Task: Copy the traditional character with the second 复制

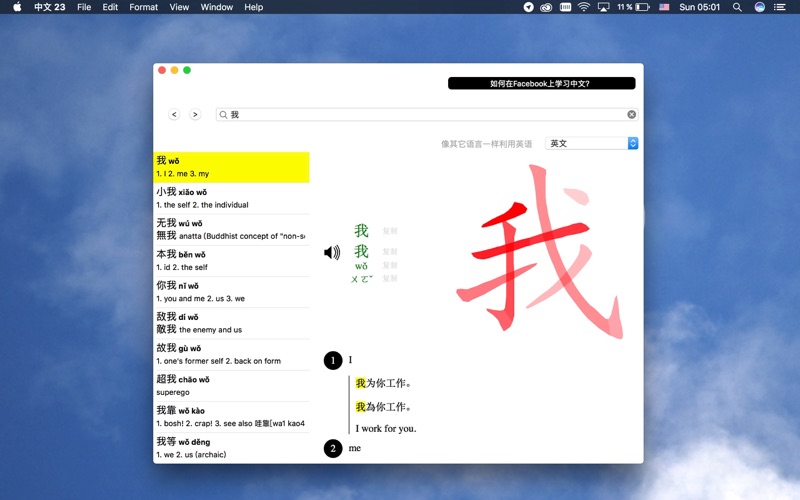Action: point(390,252)
